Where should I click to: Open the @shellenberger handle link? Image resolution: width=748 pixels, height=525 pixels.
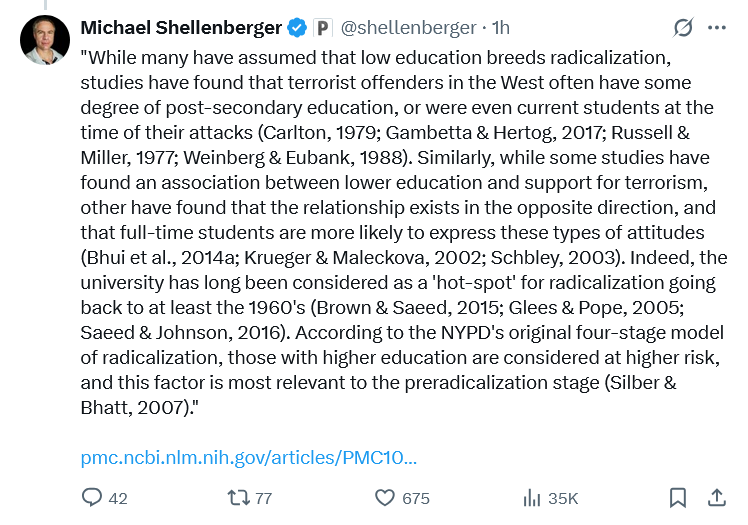408,28
